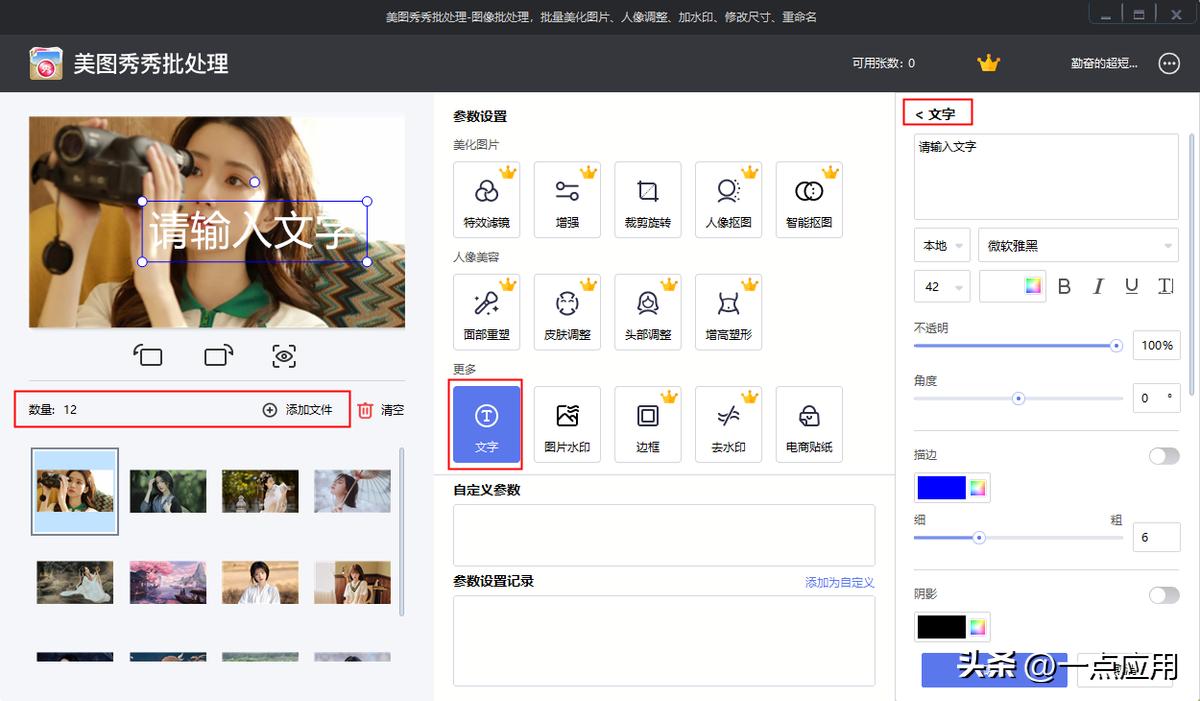This screenshot has height=701, width=1200.
Task: Open the font size 42 dropdown
Action: [x=941, y=286]
